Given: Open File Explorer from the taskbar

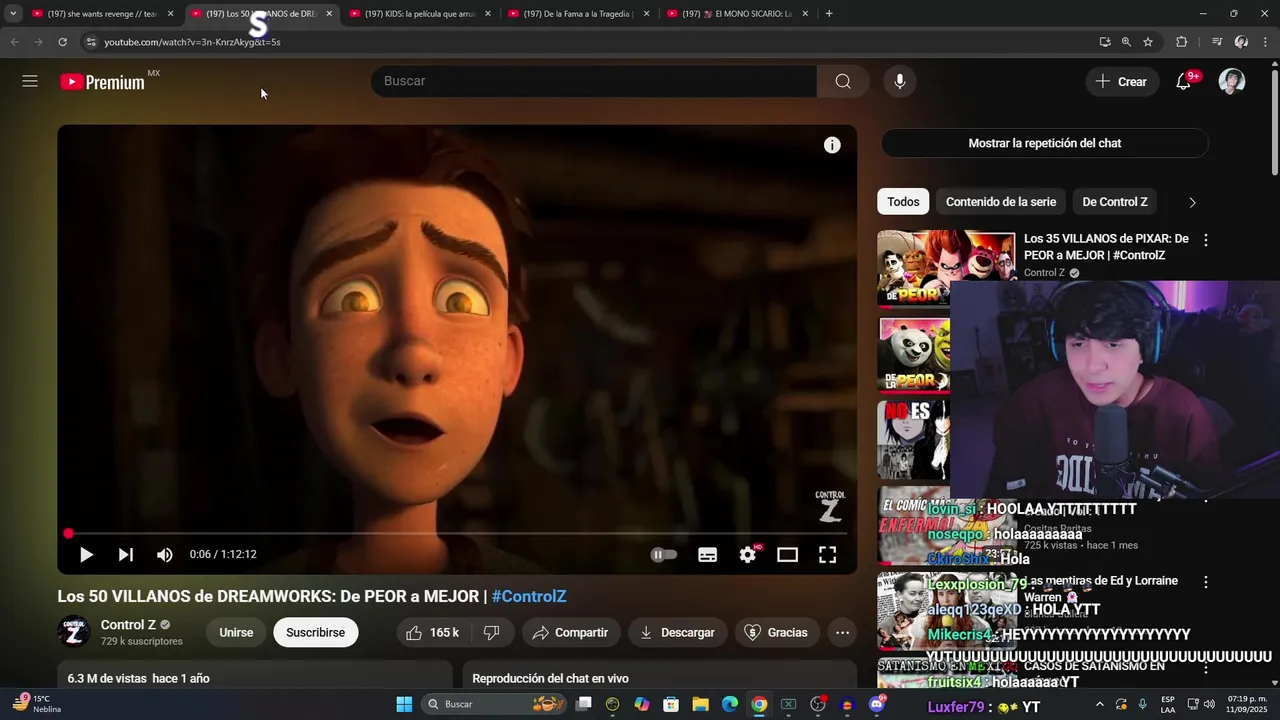Looking at the screenshot, I should tap(700, 704).
